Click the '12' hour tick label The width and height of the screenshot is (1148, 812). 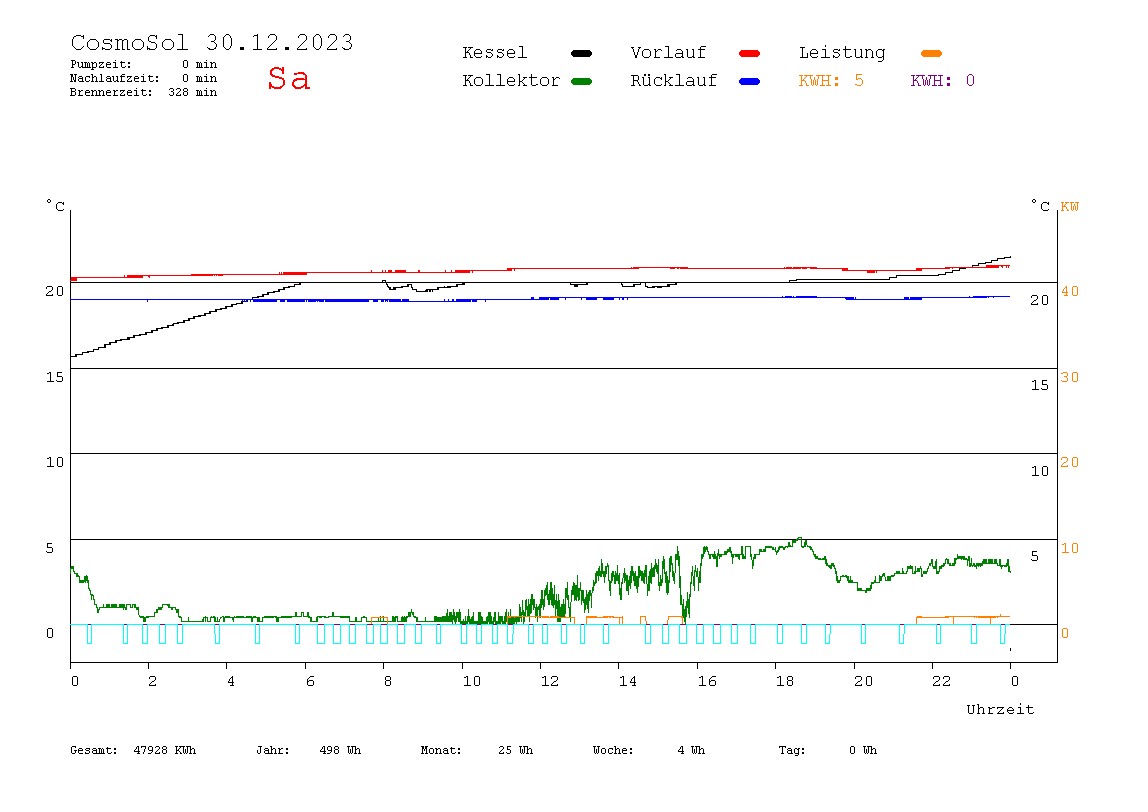(x=550, y=682)
